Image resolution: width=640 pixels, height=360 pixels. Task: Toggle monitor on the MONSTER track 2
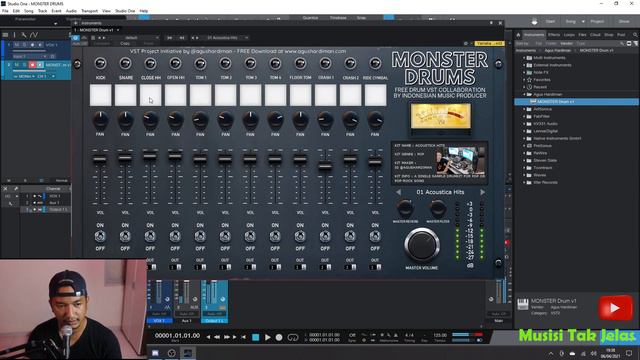(x=40, y=65)
